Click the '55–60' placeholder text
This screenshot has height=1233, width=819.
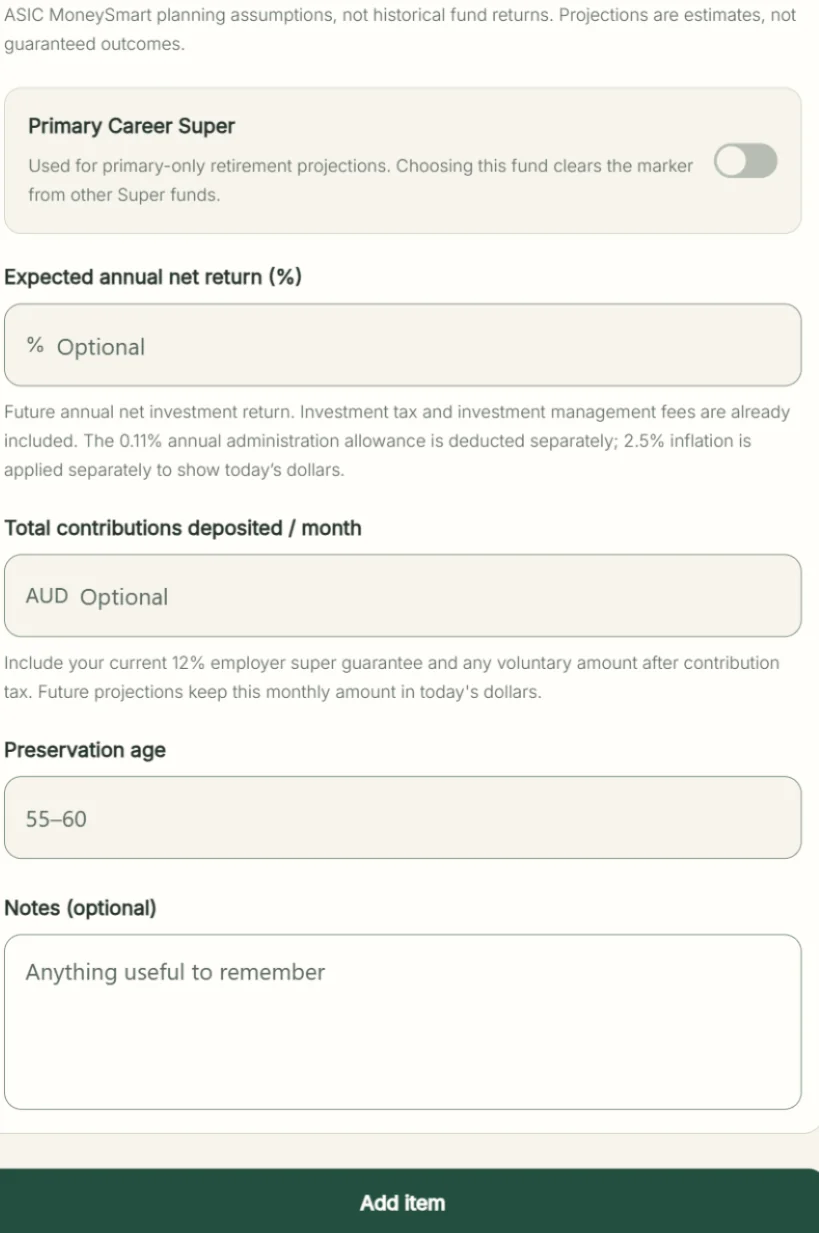56,819
